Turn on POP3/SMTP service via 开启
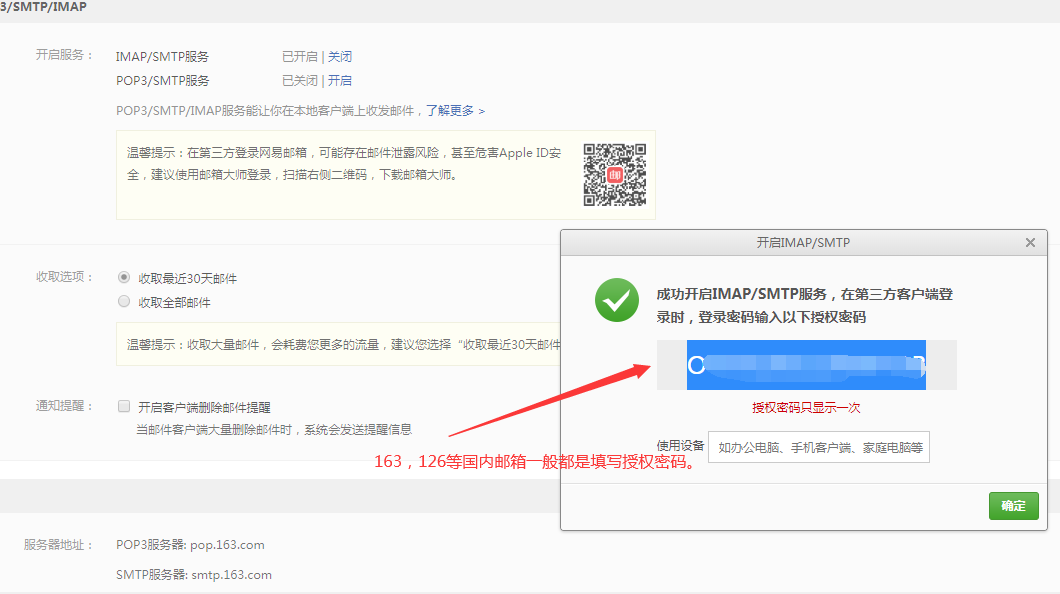The image size is (1060, 594). coord(340,81)
